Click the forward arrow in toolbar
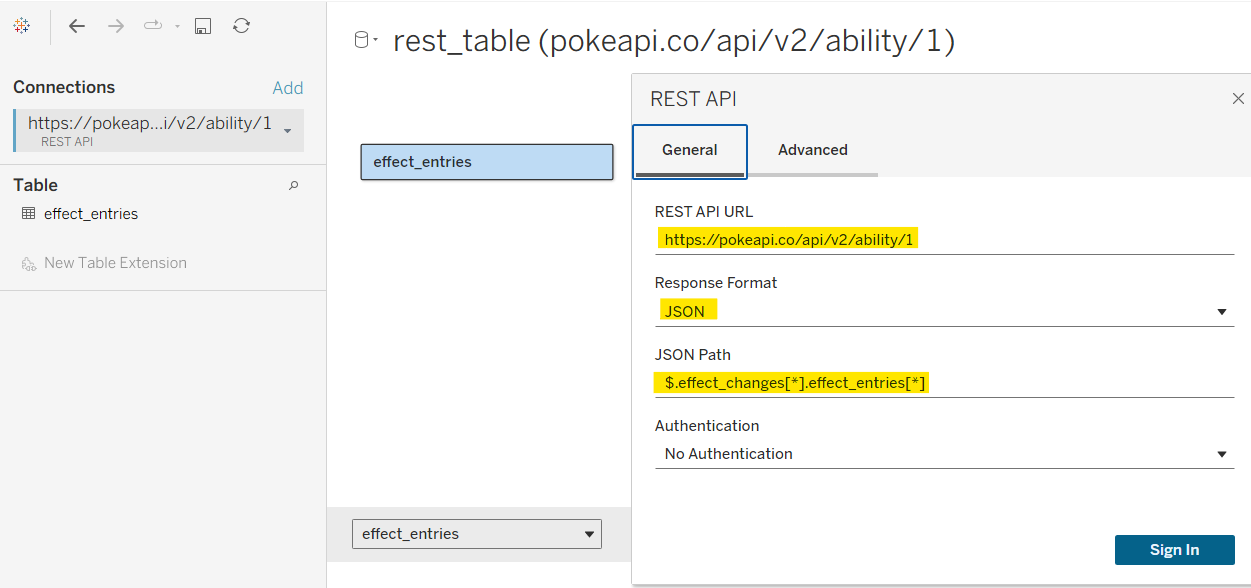Image resolution: width=1251 pixels, height=588 pixels. pyautogui.click(x=116, y=26)
